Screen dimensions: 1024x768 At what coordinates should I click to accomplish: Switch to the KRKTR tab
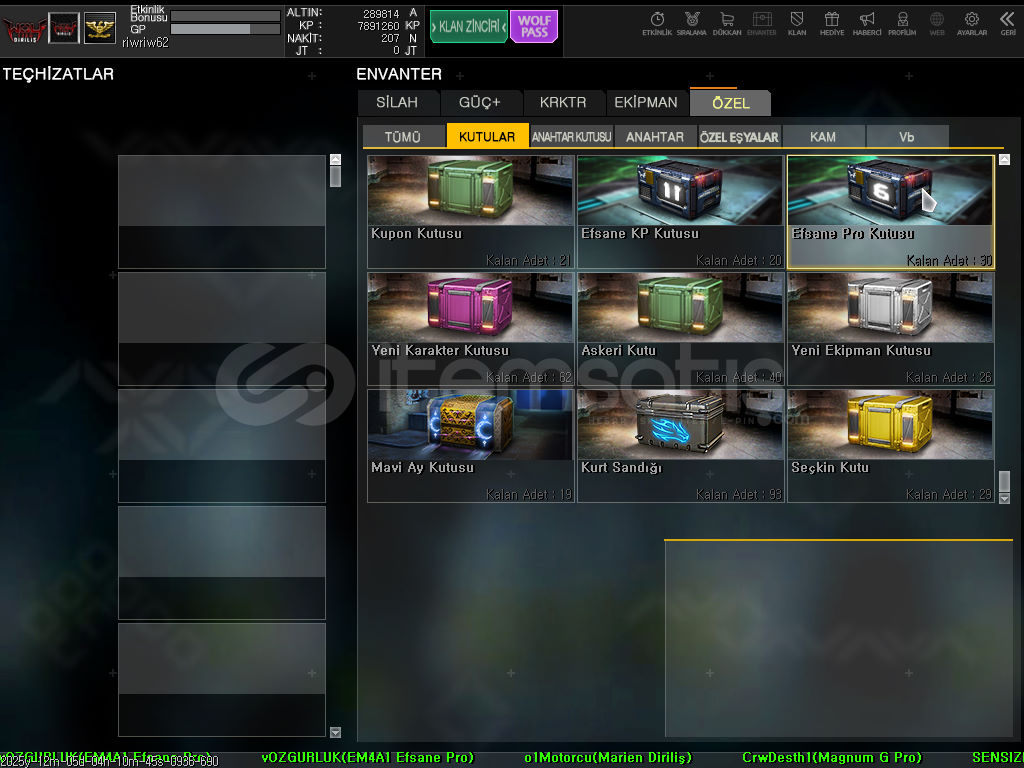click(563, 103)
